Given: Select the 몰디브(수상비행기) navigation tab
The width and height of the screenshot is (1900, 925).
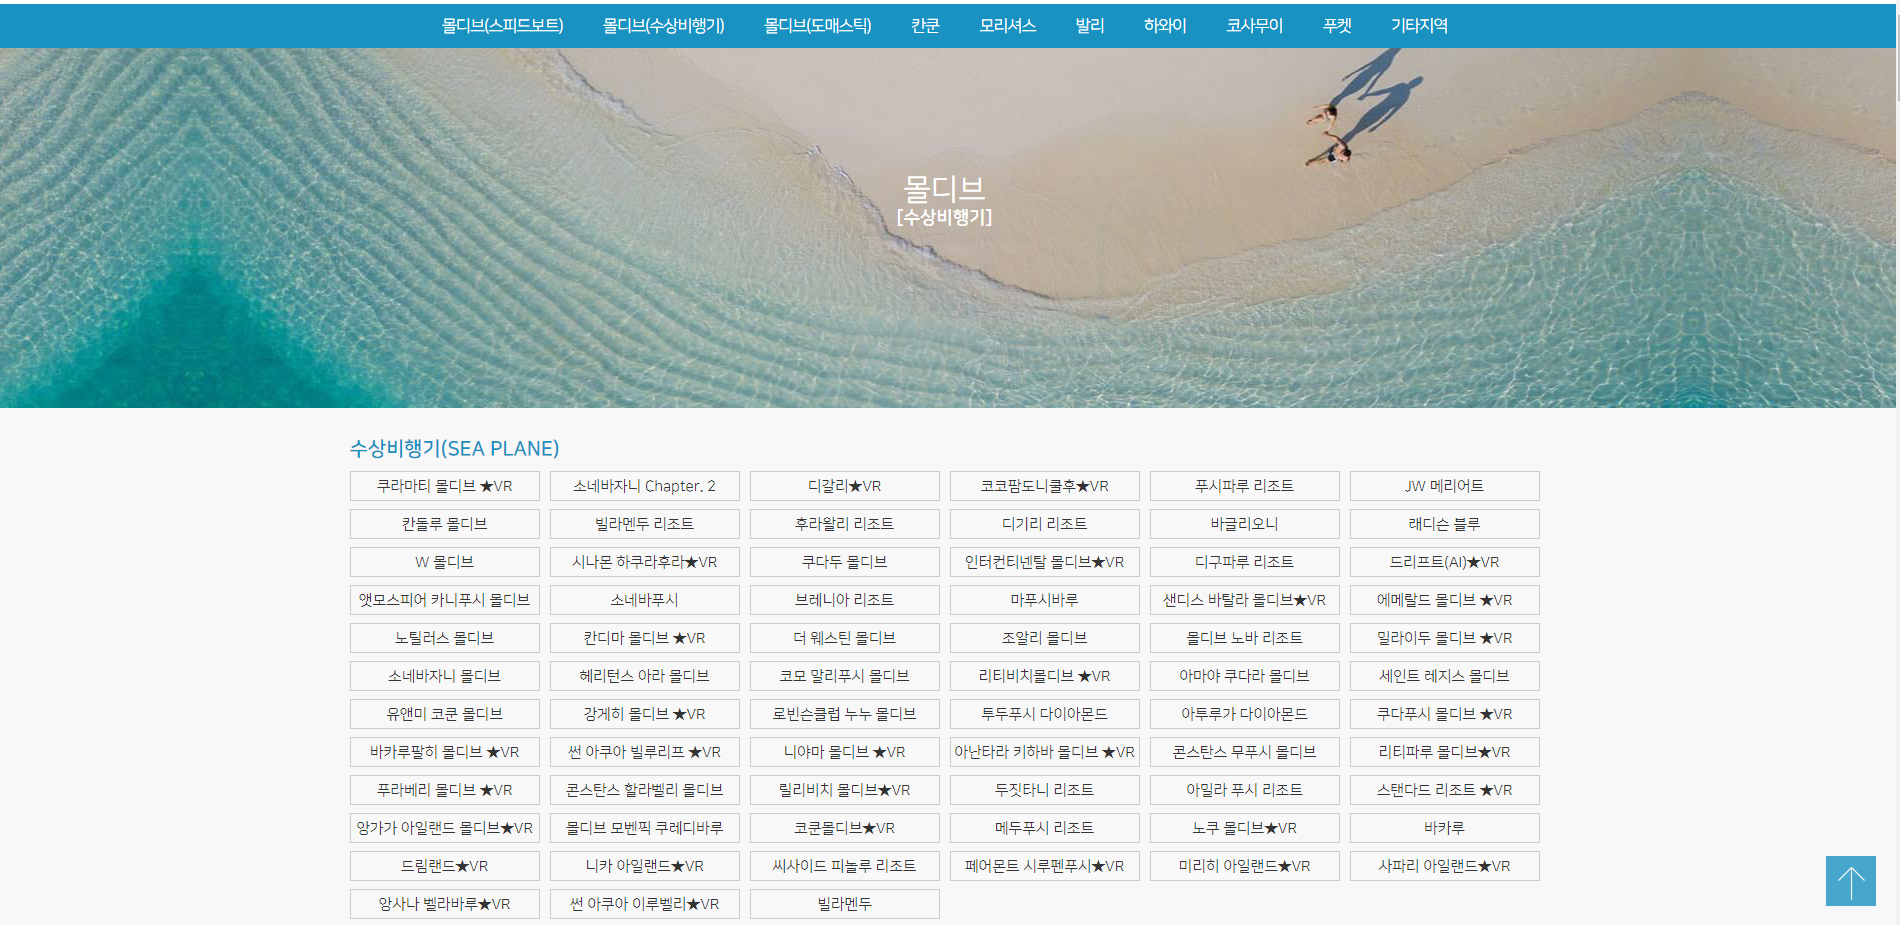Looking at the screenshot, I should [x=663, y=25].
